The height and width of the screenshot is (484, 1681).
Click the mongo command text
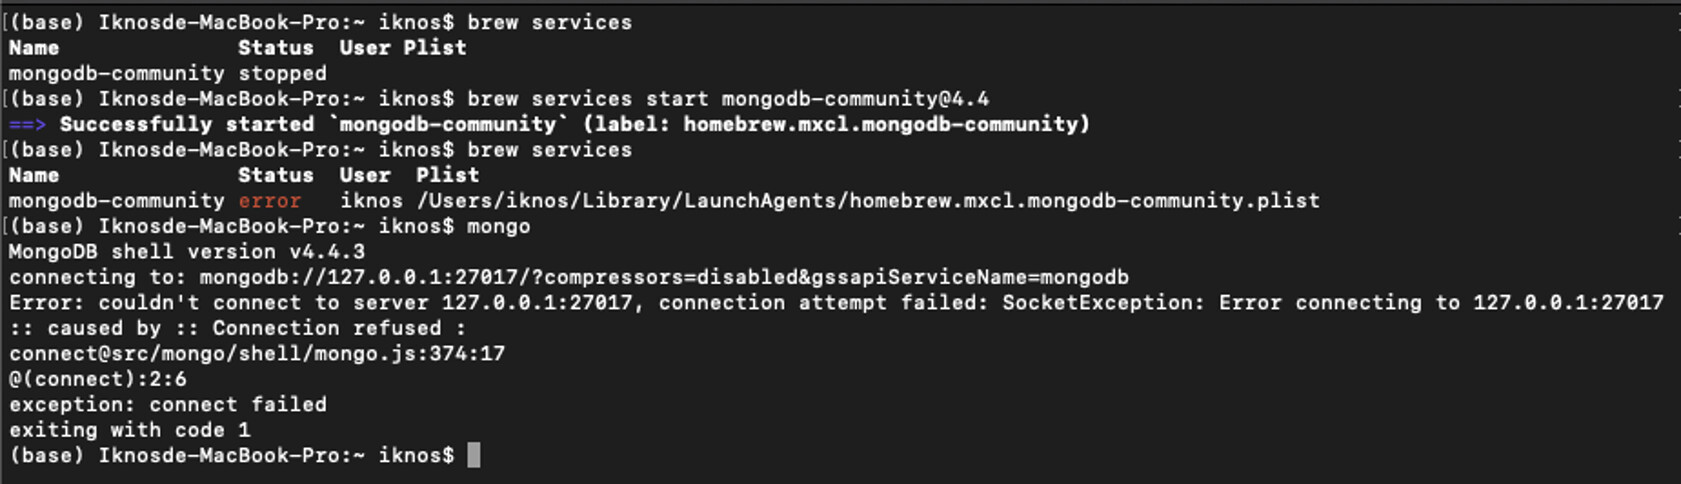pos(499,227)
